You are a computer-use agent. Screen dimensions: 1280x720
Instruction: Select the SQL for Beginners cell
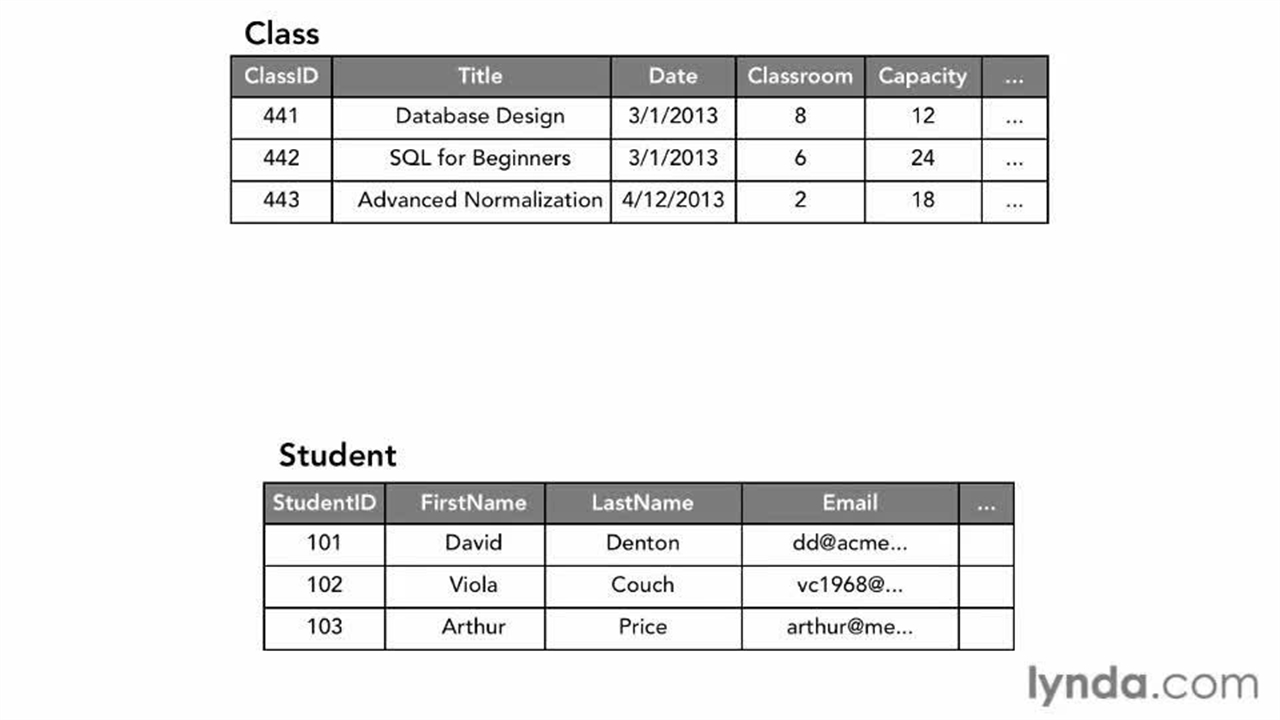point(480,158)
